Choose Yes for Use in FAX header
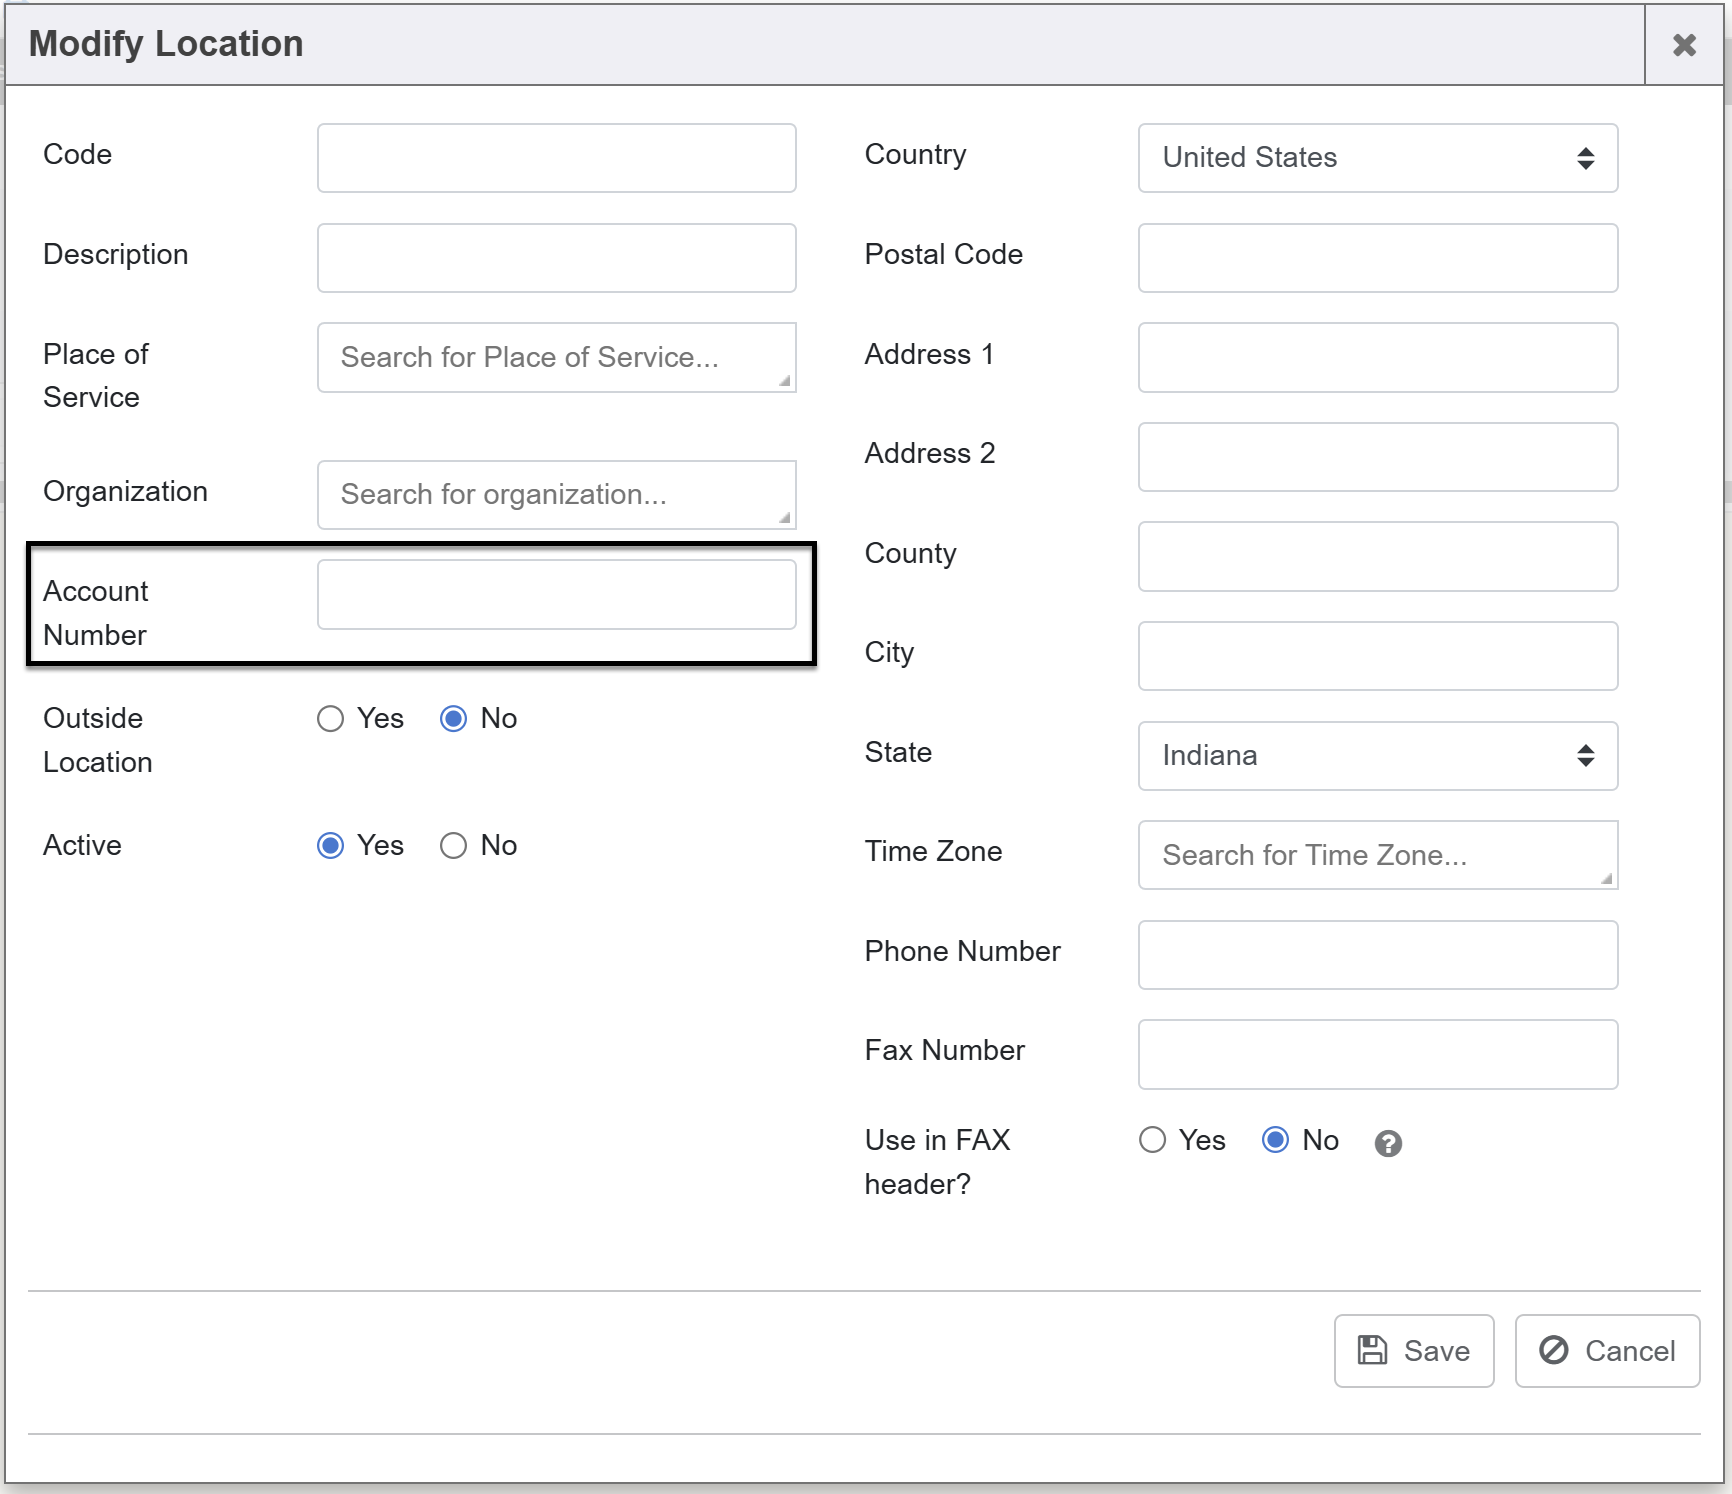This screenshot has height=1494, width=1732. pos(1152,1140)
